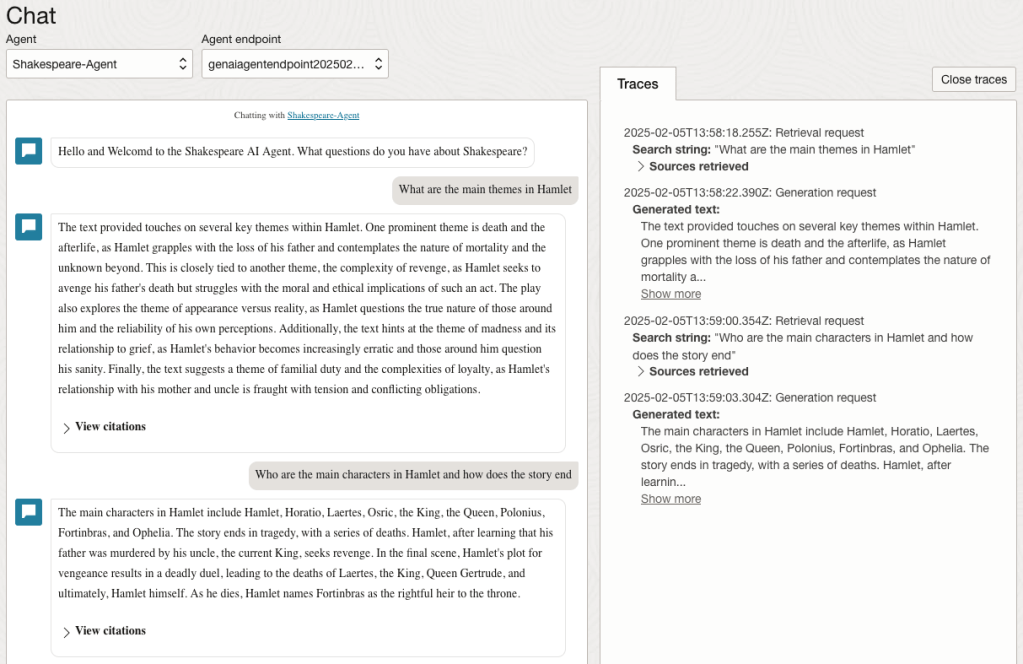The width and height of the screenshot is (1023, 664).
Task: Click the 13:58:18 Retrieval request trace entry
Action: (743, 133)
